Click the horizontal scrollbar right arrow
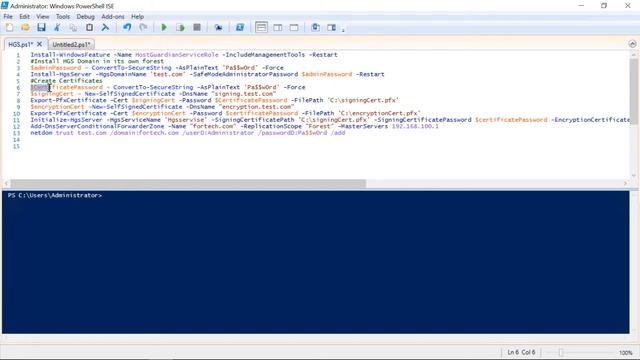Image resolution: width=640 pixels, height=360 pixels. [625, 183]
